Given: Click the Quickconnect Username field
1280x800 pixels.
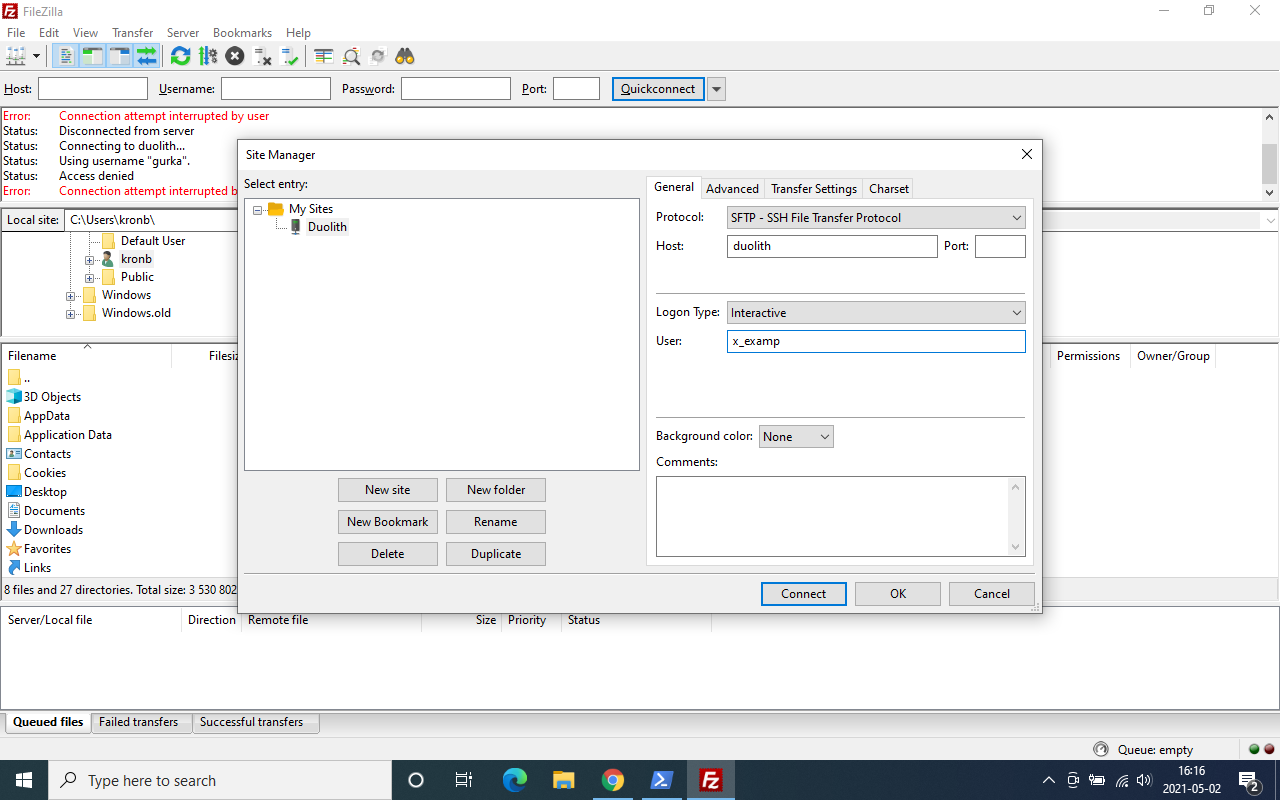Looking at the screenshot, I should coord(276,89).
